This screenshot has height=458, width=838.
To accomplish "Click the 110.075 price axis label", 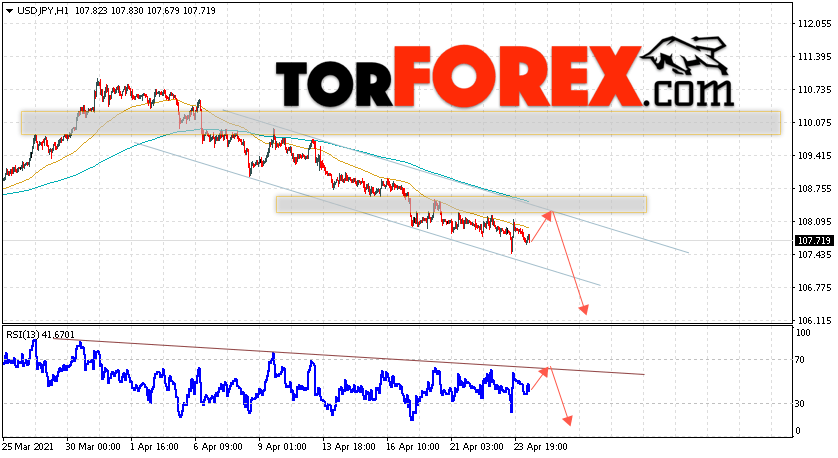I will tap(814, 123).
